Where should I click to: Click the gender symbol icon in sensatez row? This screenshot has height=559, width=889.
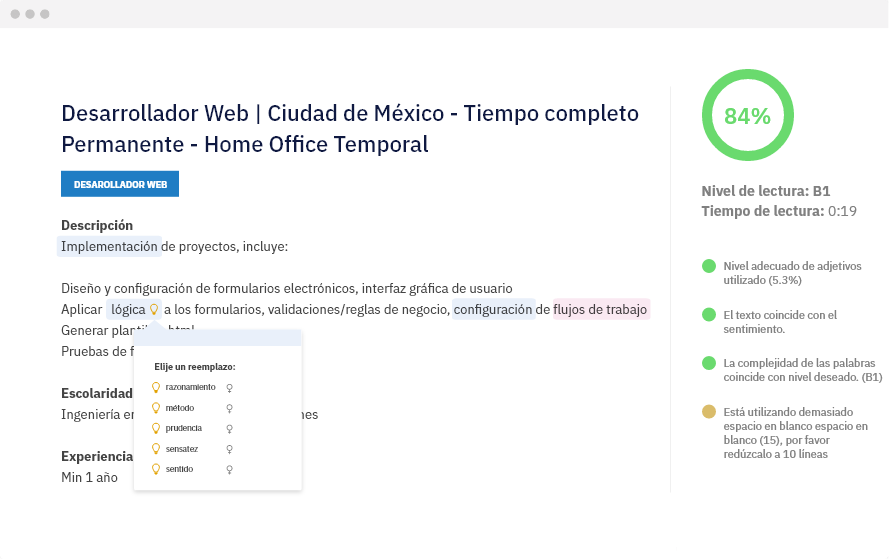click(x=230, y=450)
